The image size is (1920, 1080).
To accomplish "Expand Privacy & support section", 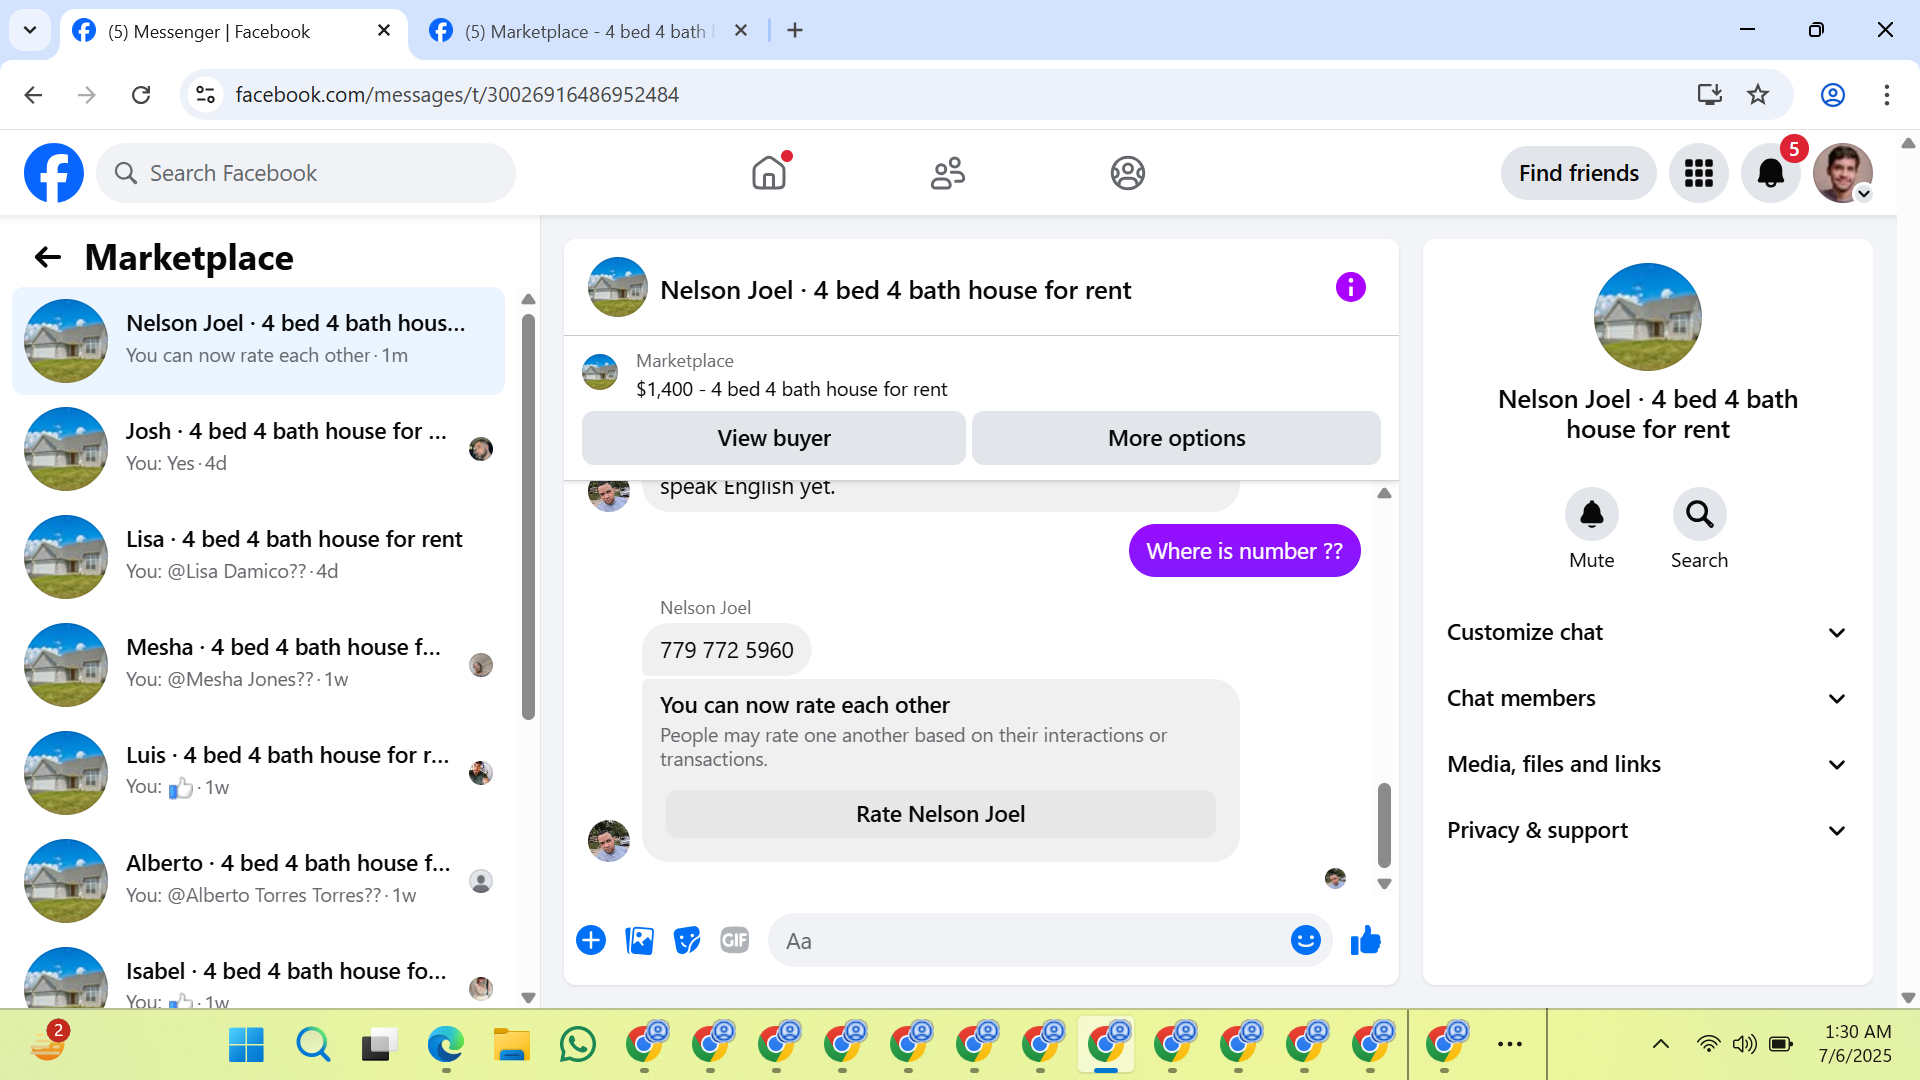I will point(1647,831).
